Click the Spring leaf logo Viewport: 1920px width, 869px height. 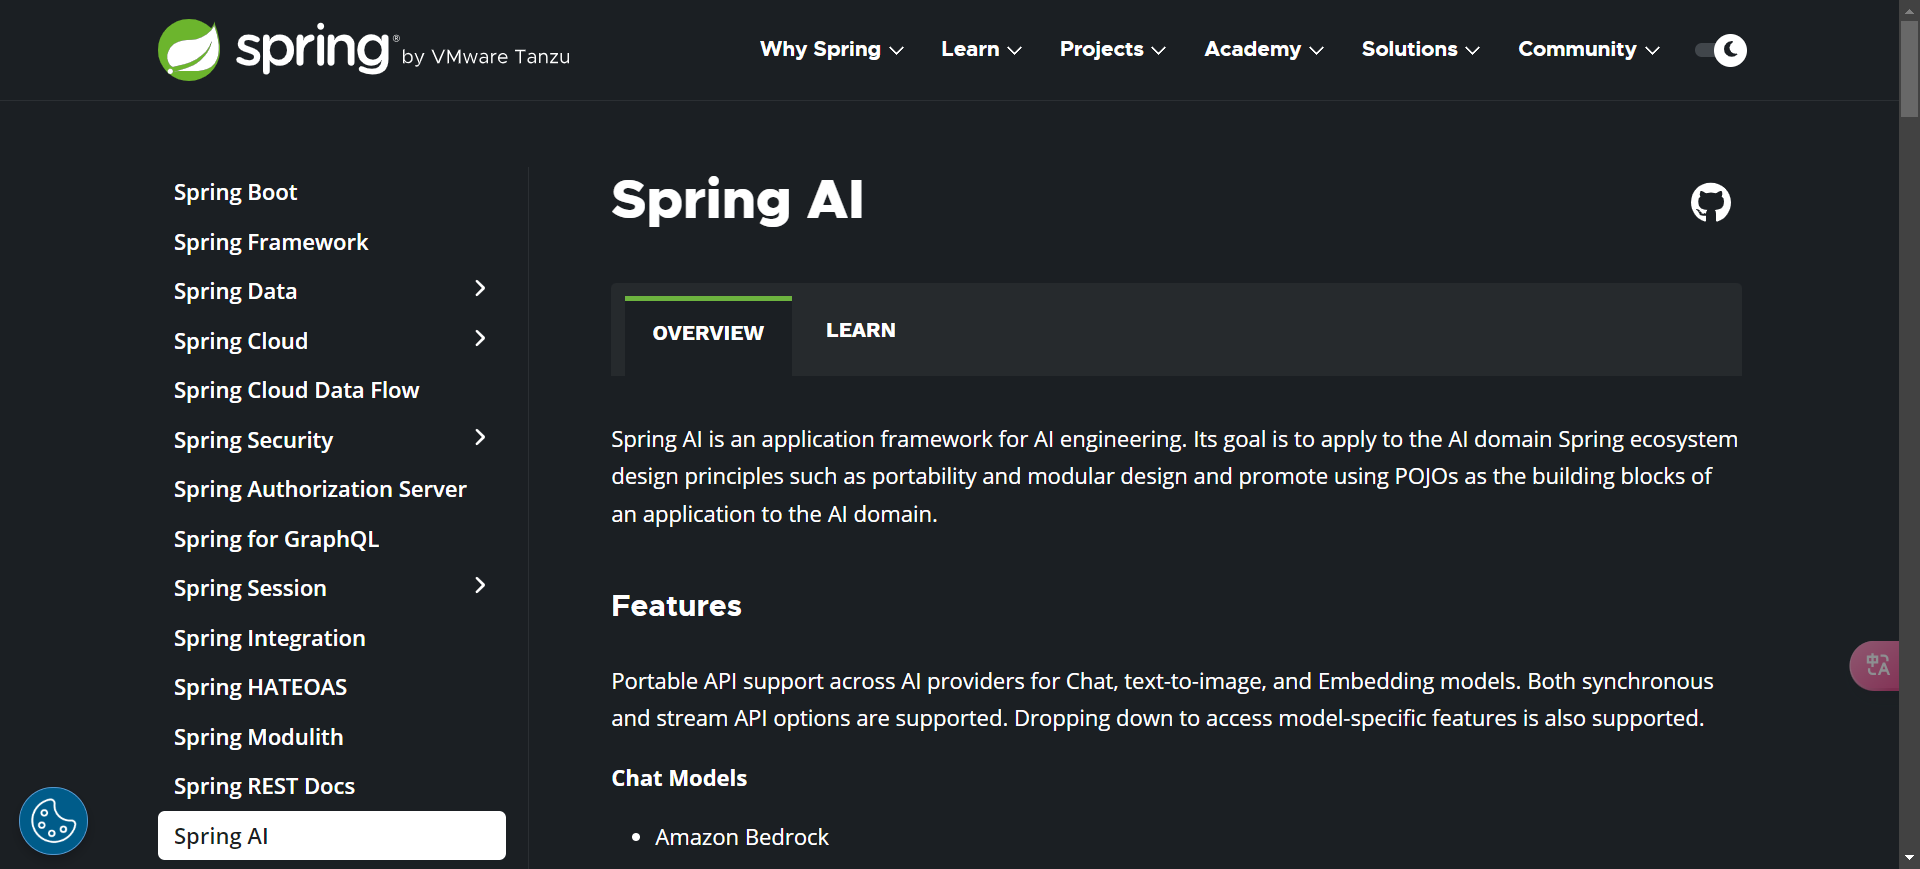(188, 49)
